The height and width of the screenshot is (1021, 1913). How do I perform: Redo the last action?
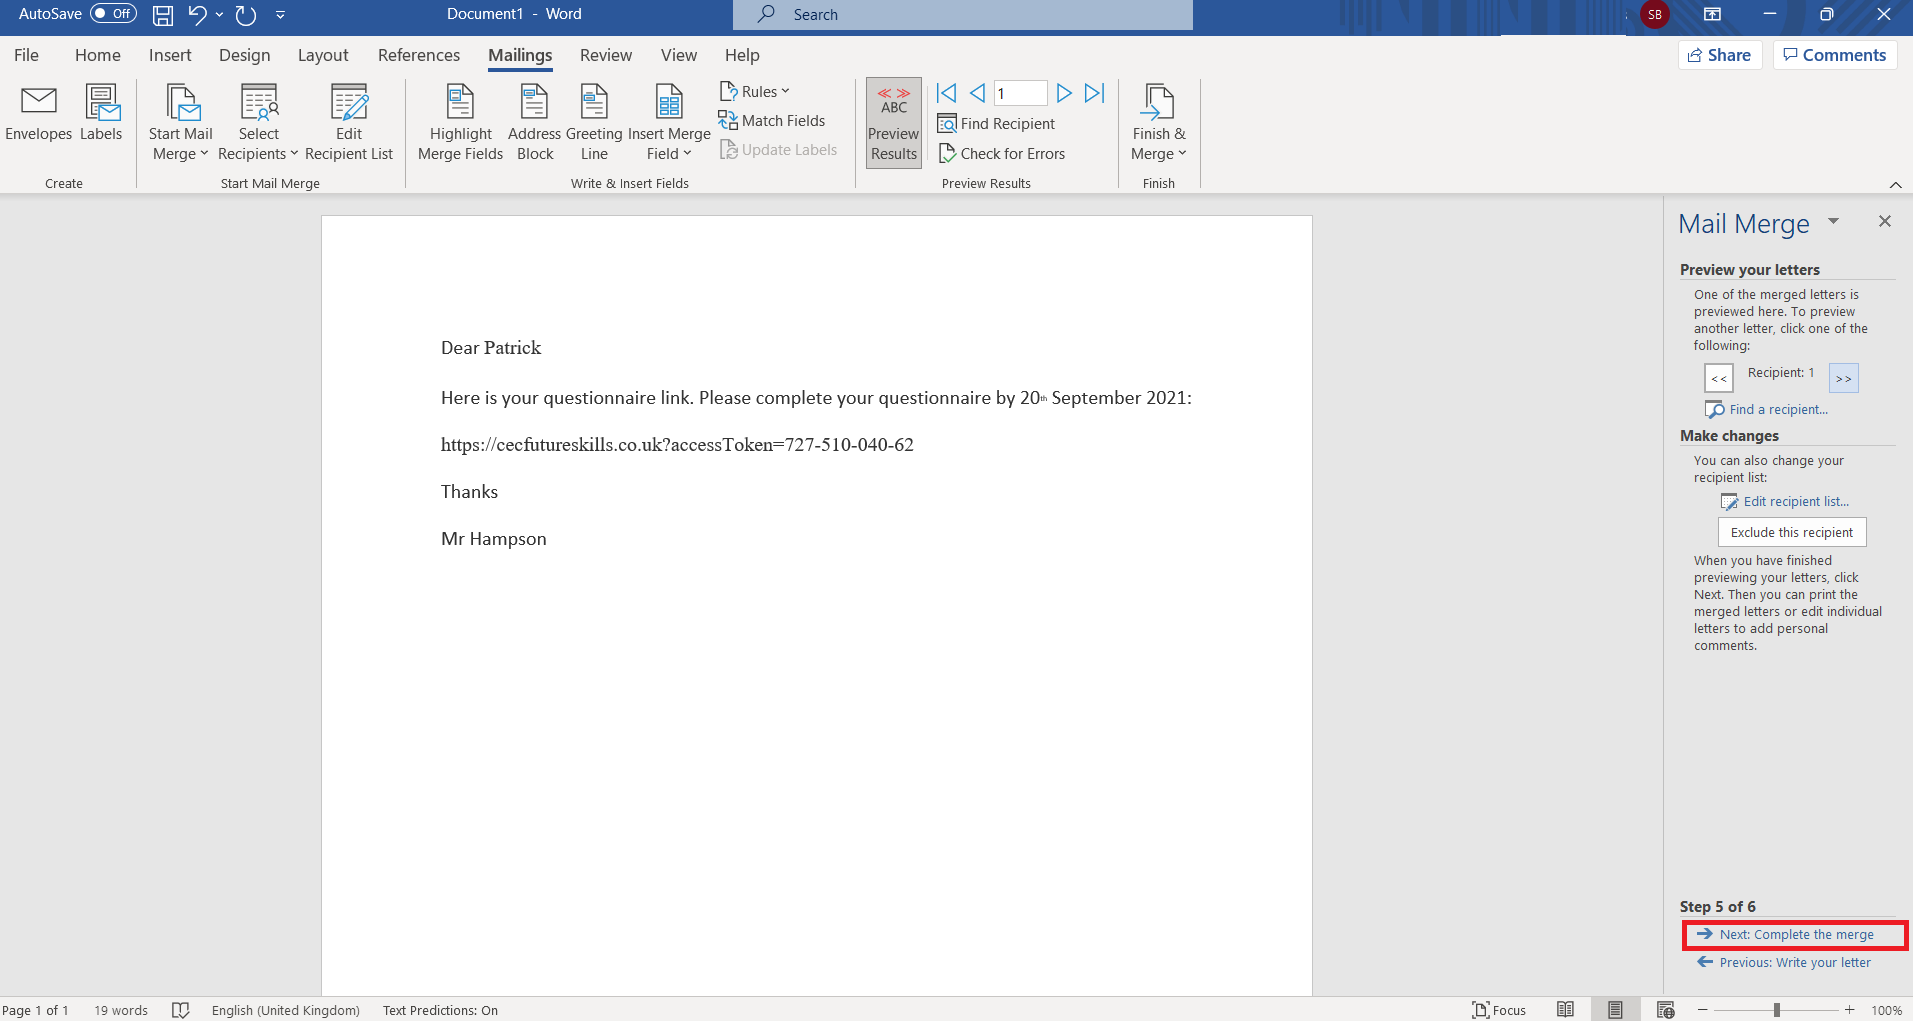(x=246, y=15)
